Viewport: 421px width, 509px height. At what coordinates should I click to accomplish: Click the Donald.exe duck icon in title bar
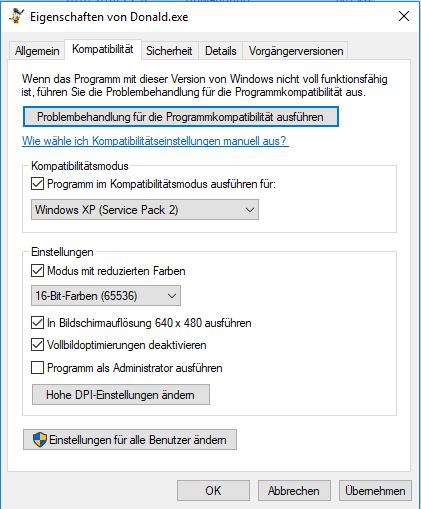click(16, 16)
